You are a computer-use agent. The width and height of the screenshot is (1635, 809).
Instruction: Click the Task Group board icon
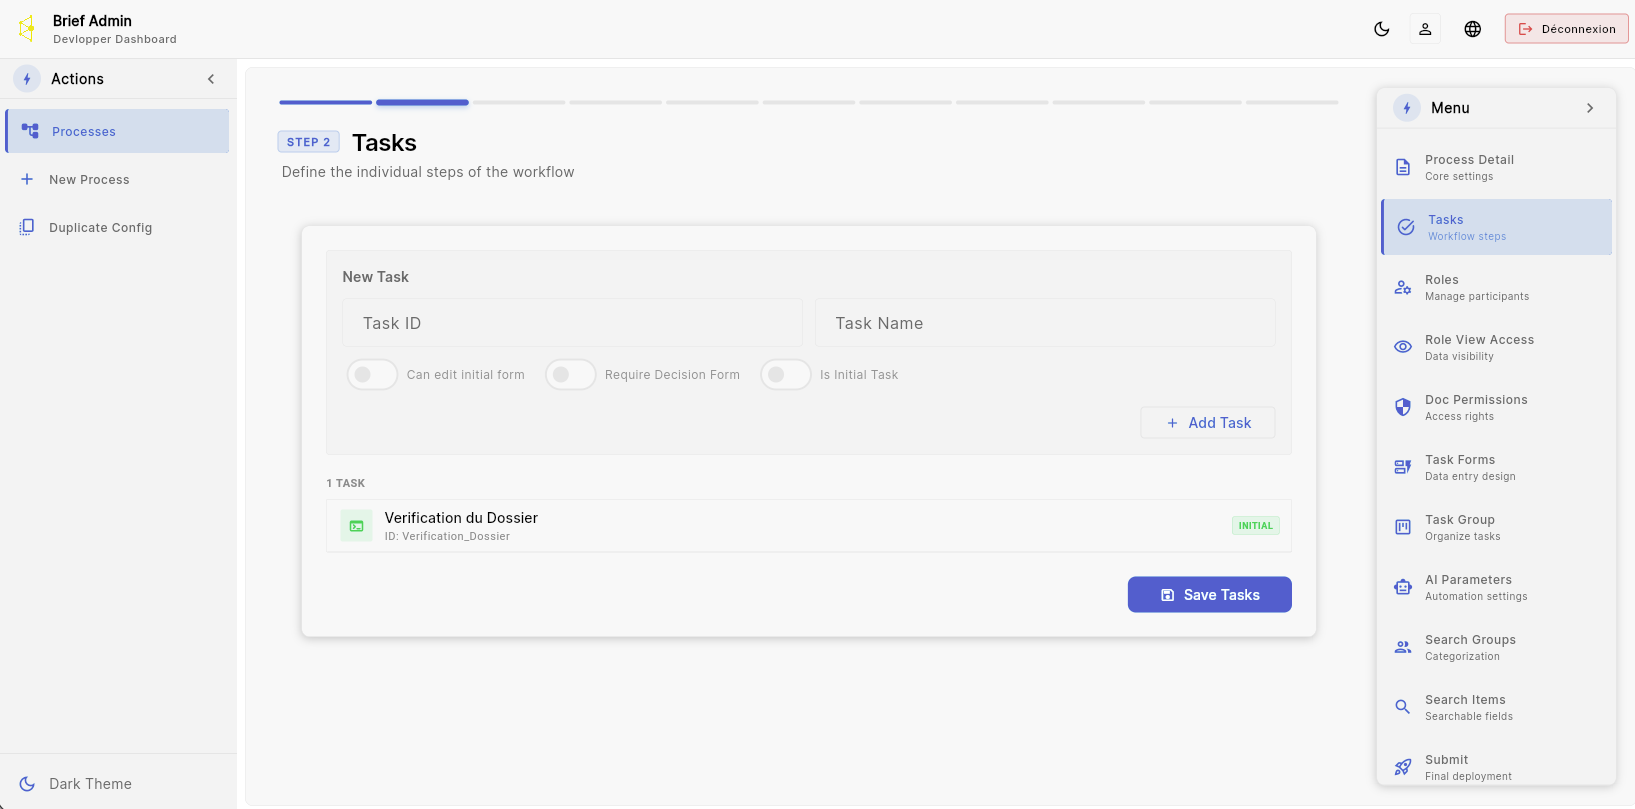(x=1403, y=527)
